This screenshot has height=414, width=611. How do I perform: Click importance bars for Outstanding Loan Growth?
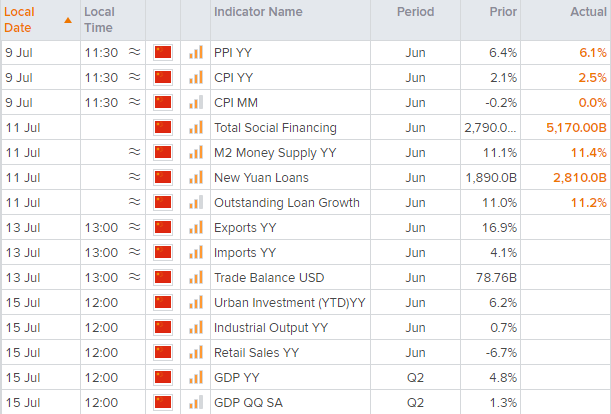tap(196, 203)
